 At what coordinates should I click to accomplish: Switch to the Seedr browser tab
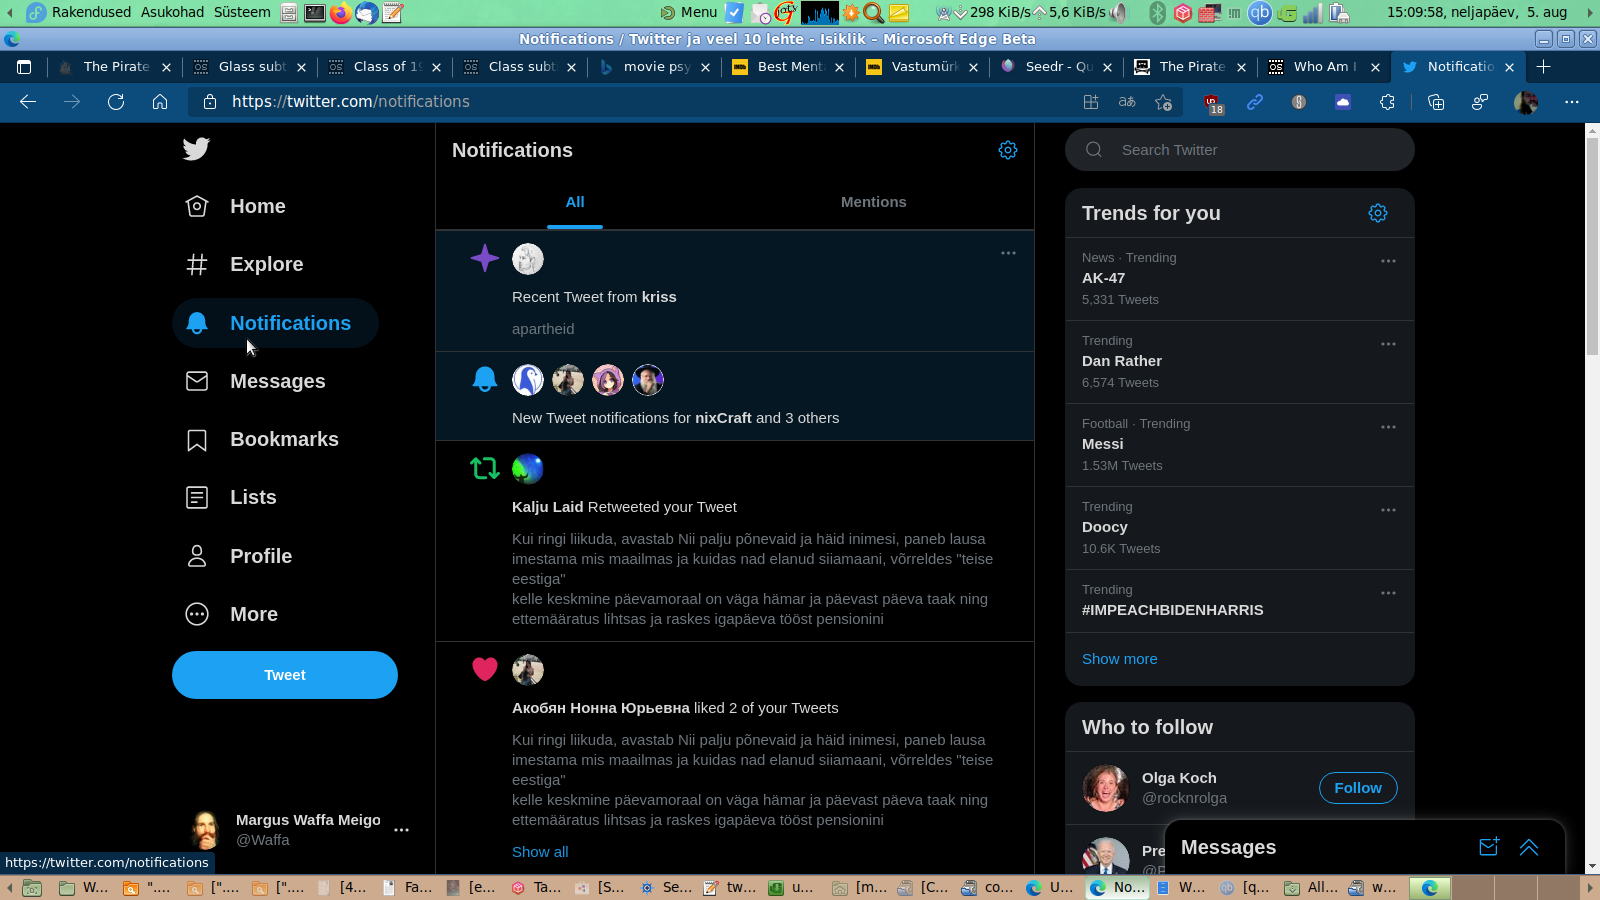tap(1057, 67)
